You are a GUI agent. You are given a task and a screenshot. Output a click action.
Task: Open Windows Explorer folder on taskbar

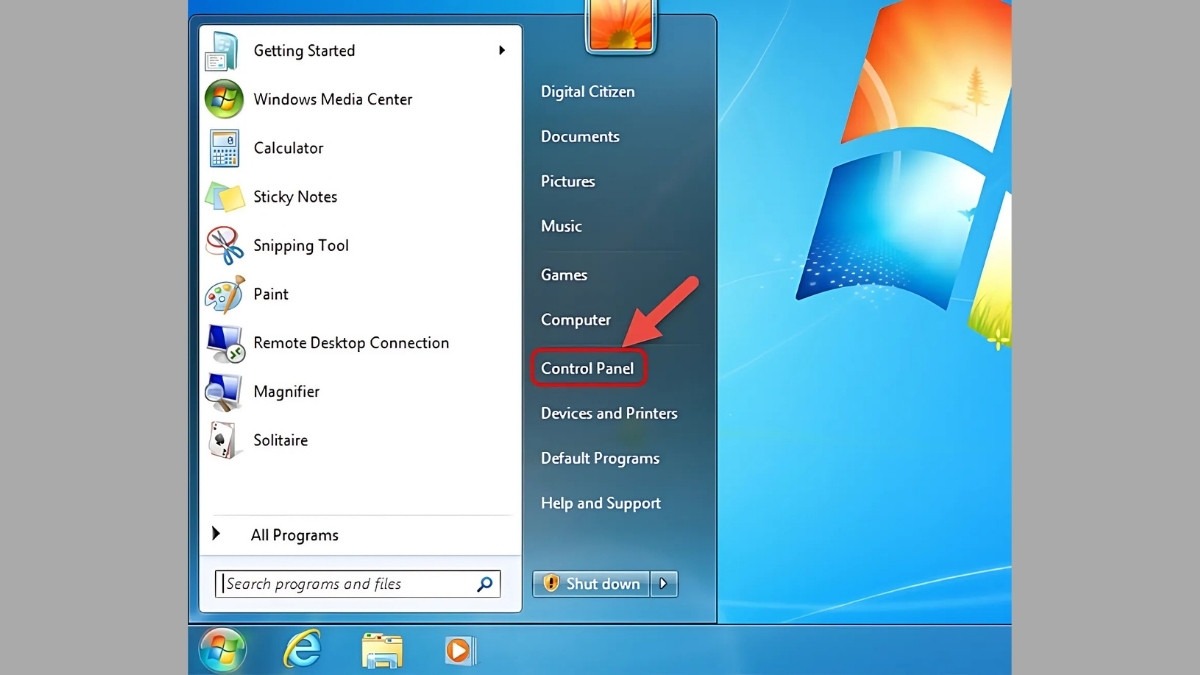point(381,651)
